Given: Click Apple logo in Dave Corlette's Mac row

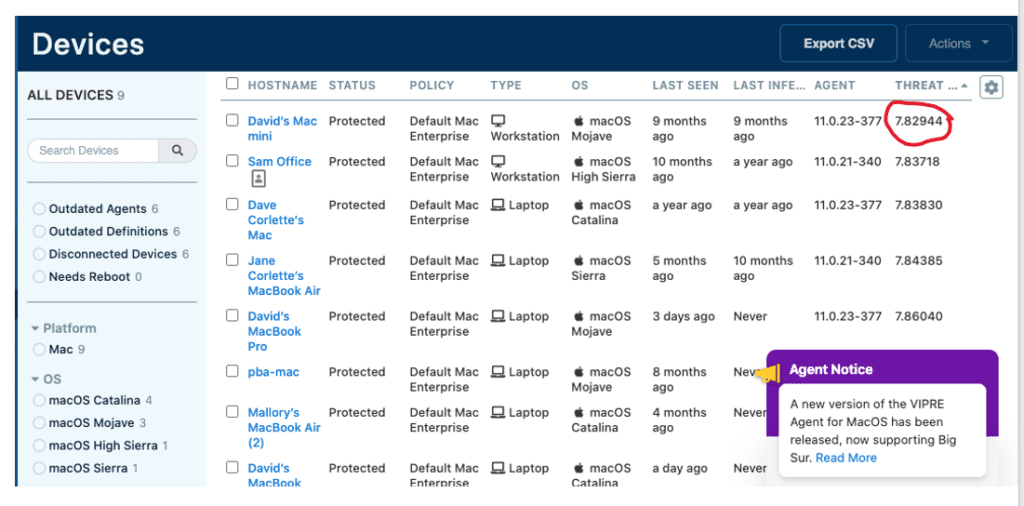Looking at the screenshot, I should pos(578,205).
